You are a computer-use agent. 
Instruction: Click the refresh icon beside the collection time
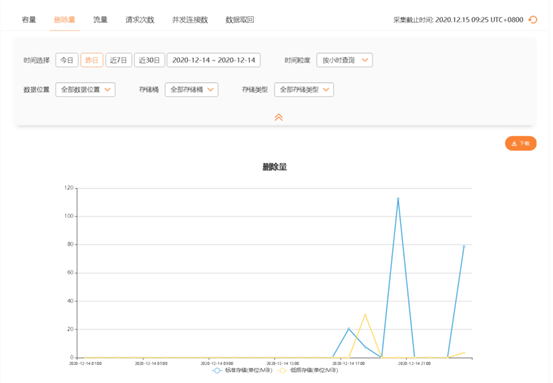click(533, 20)
